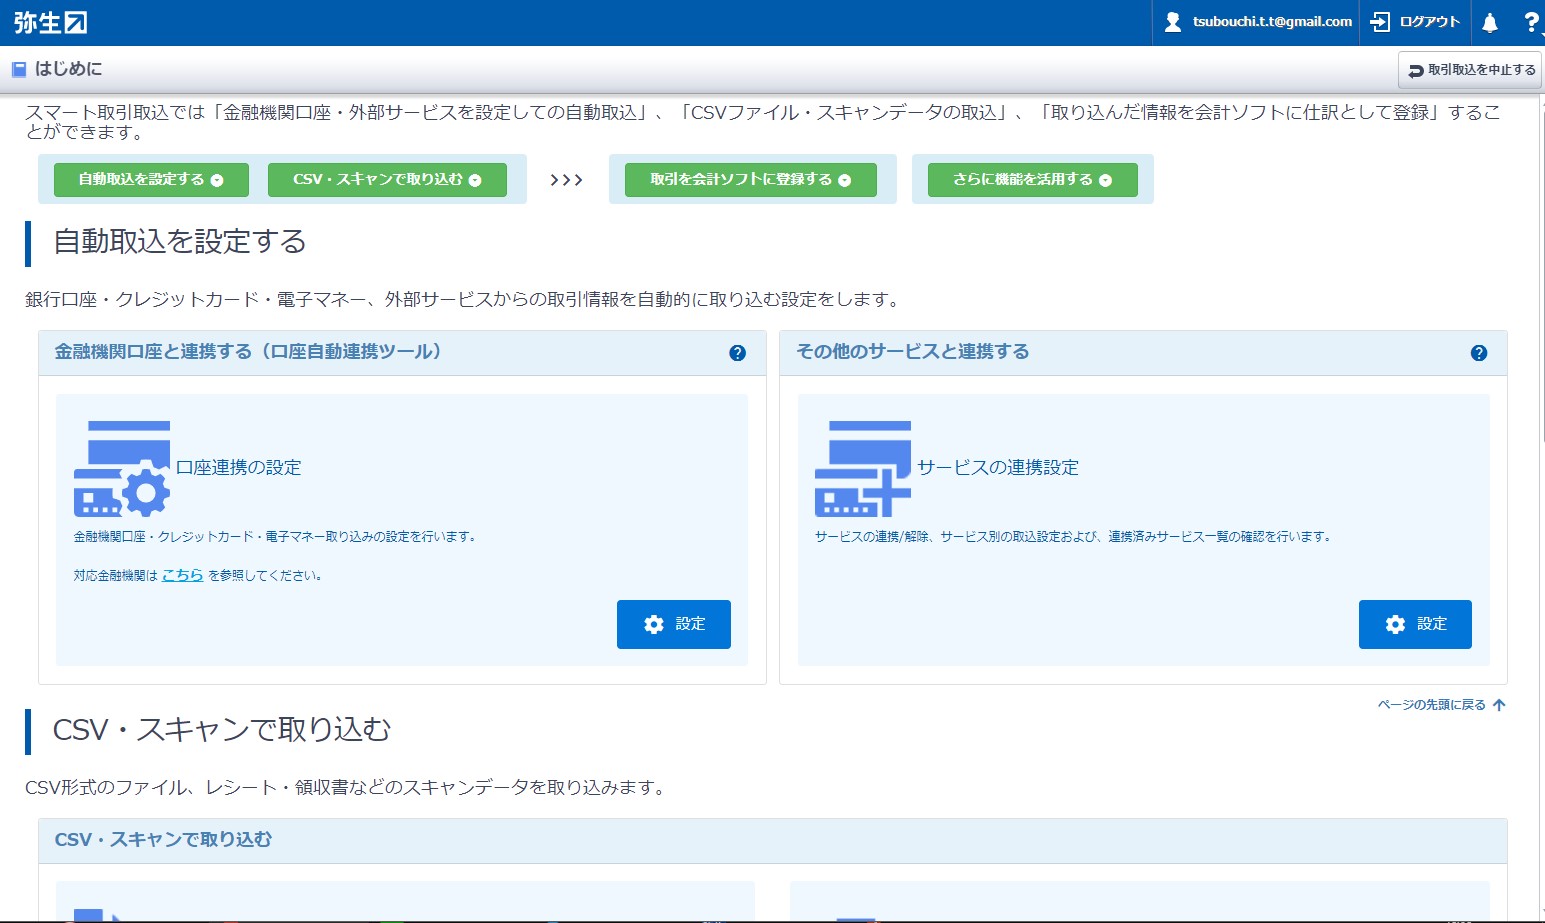Click 設定 button for 口座連携の設定
1545x923 pixels.
[674, 624]
